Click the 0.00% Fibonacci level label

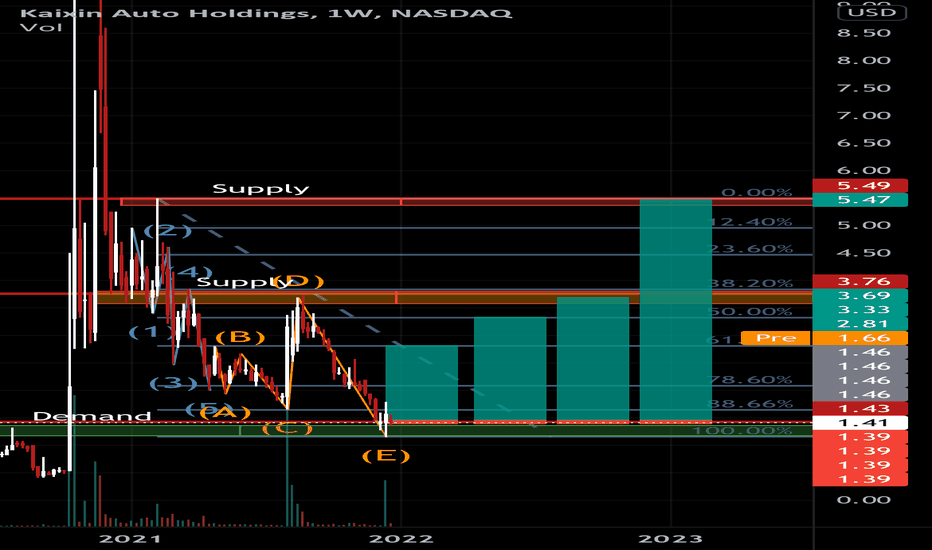pos(757,193)
